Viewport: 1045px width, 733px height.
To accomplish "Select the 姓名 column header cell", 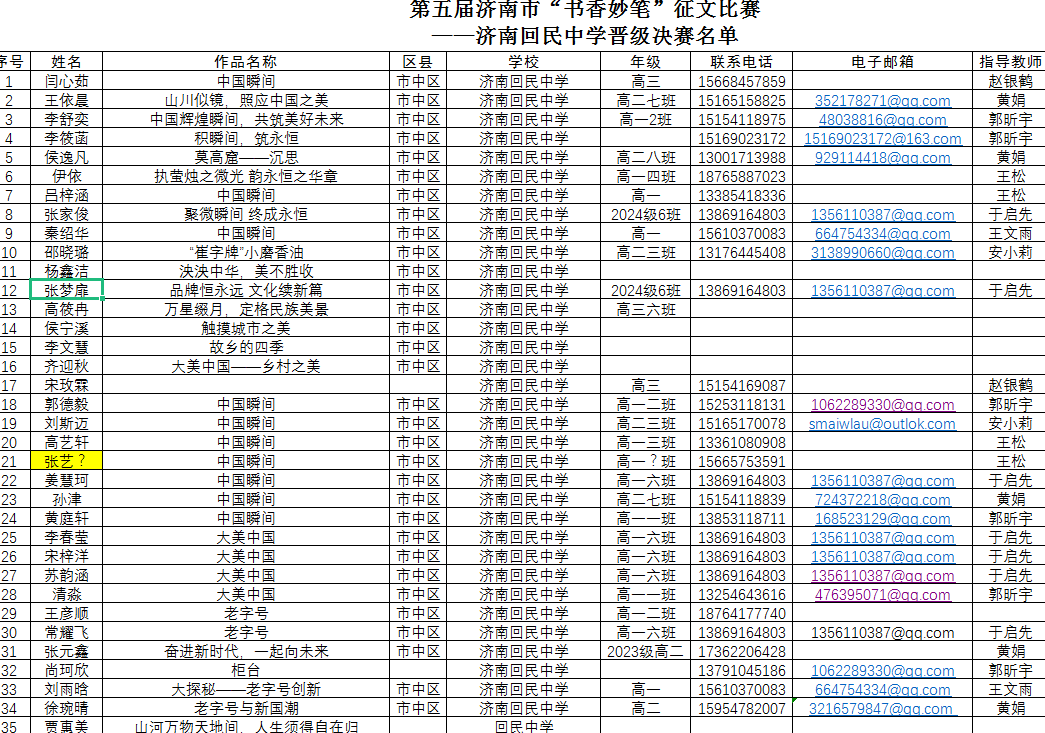I will [x=67, y=62].
